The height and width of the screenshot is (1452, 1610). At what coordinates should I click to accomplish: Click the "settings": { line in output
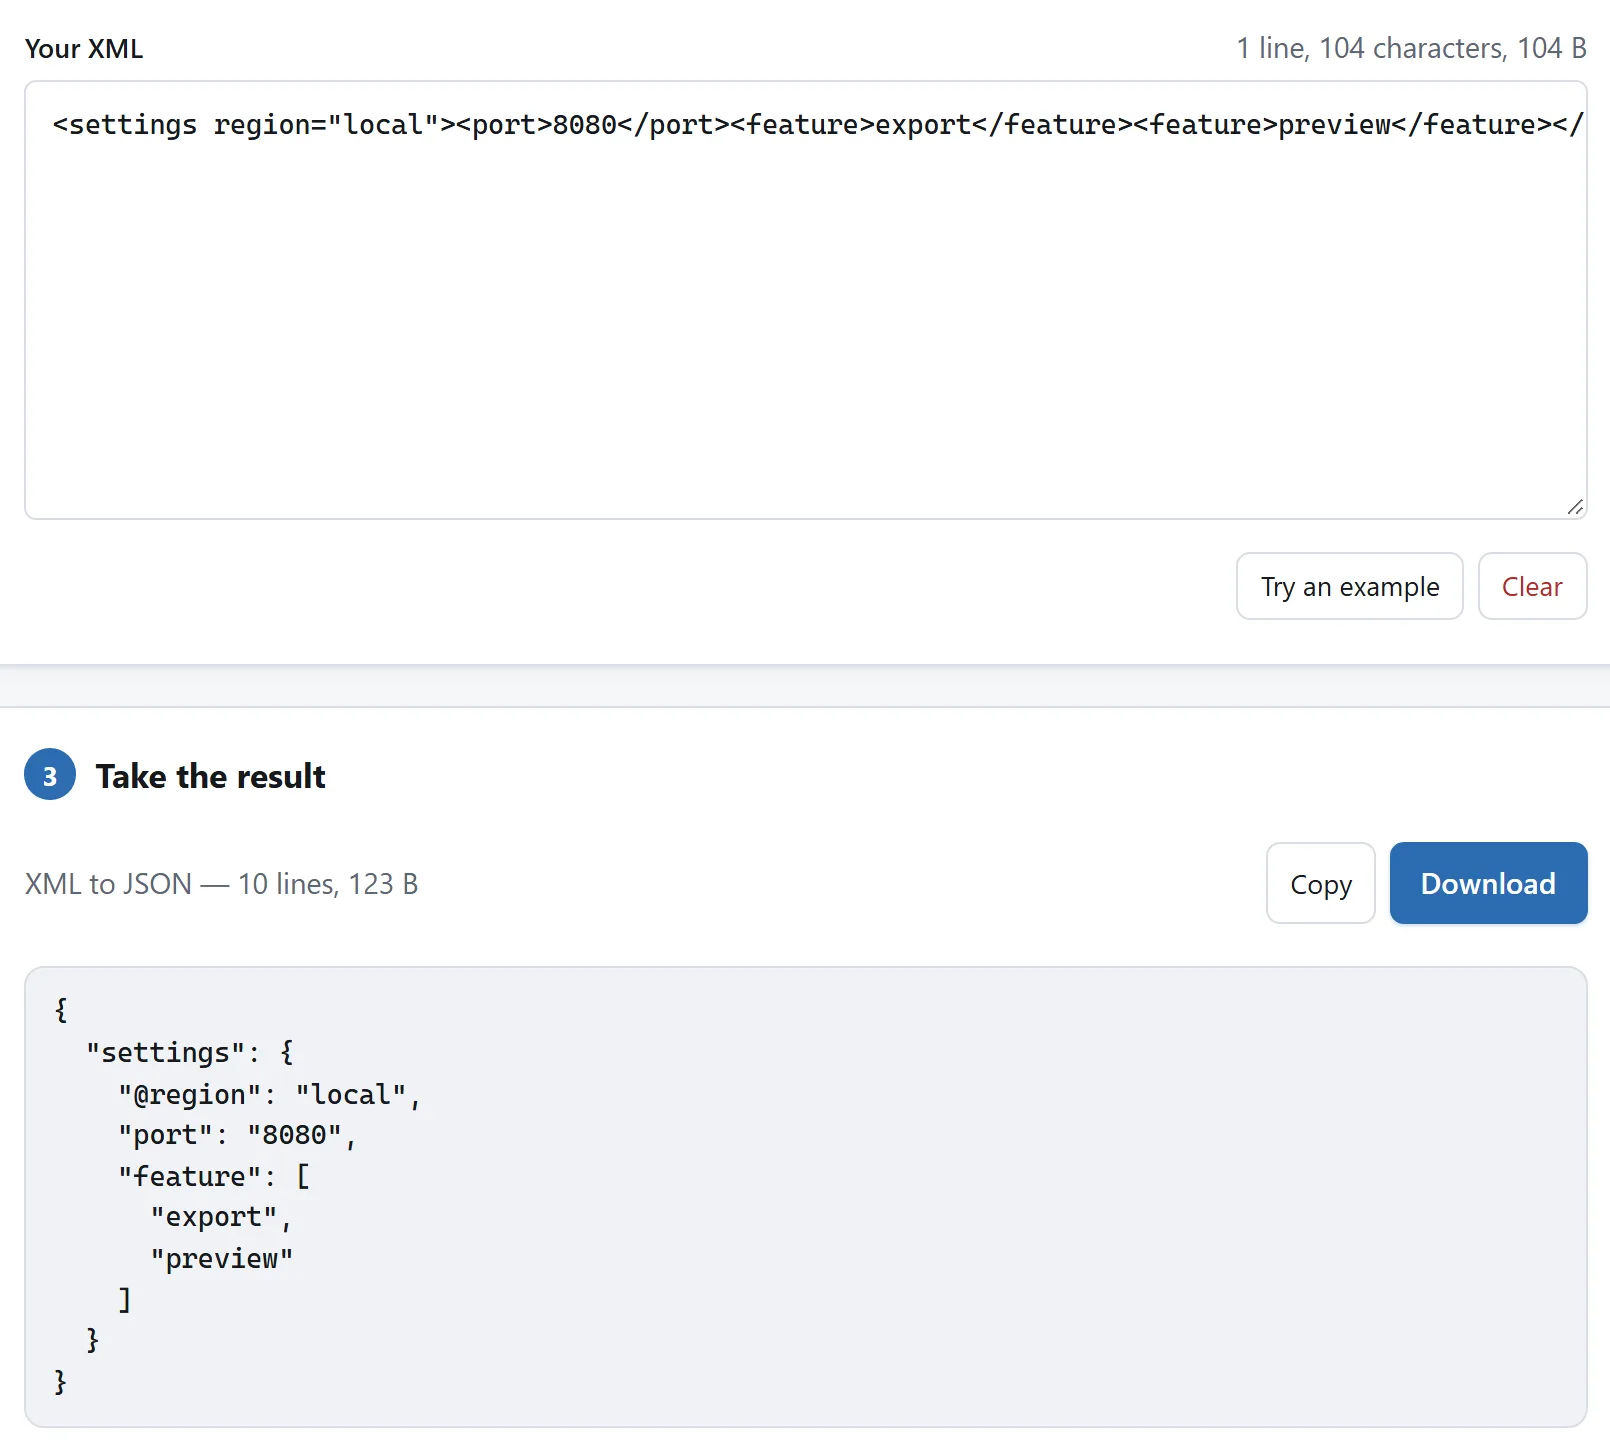(x=190, y=1052)
